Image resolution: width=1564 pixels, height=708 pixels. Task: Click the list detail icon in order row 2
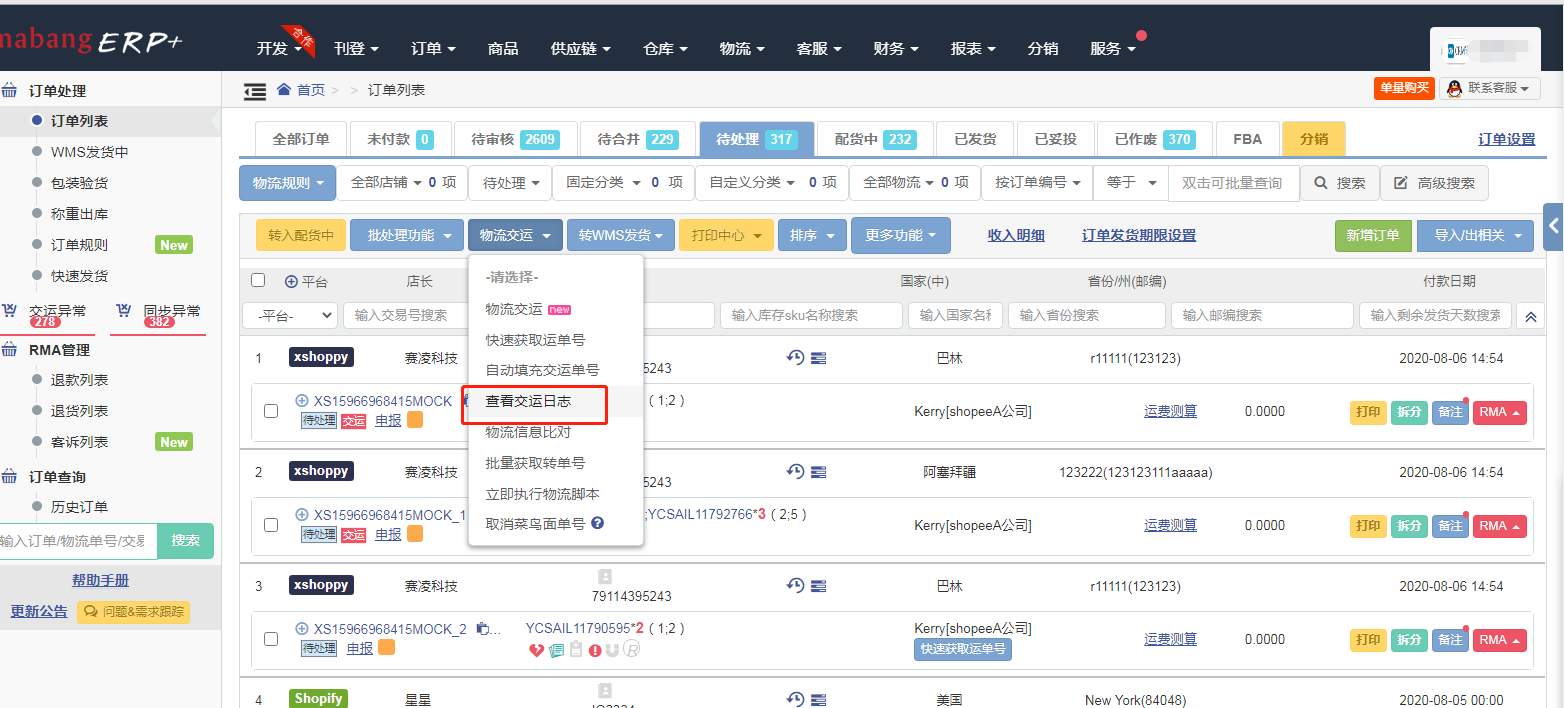(x=818, y=472)
